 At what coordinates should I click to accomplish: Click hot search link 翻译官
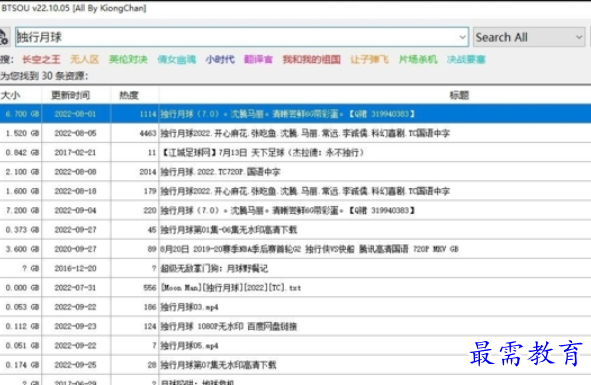point(258,59)
